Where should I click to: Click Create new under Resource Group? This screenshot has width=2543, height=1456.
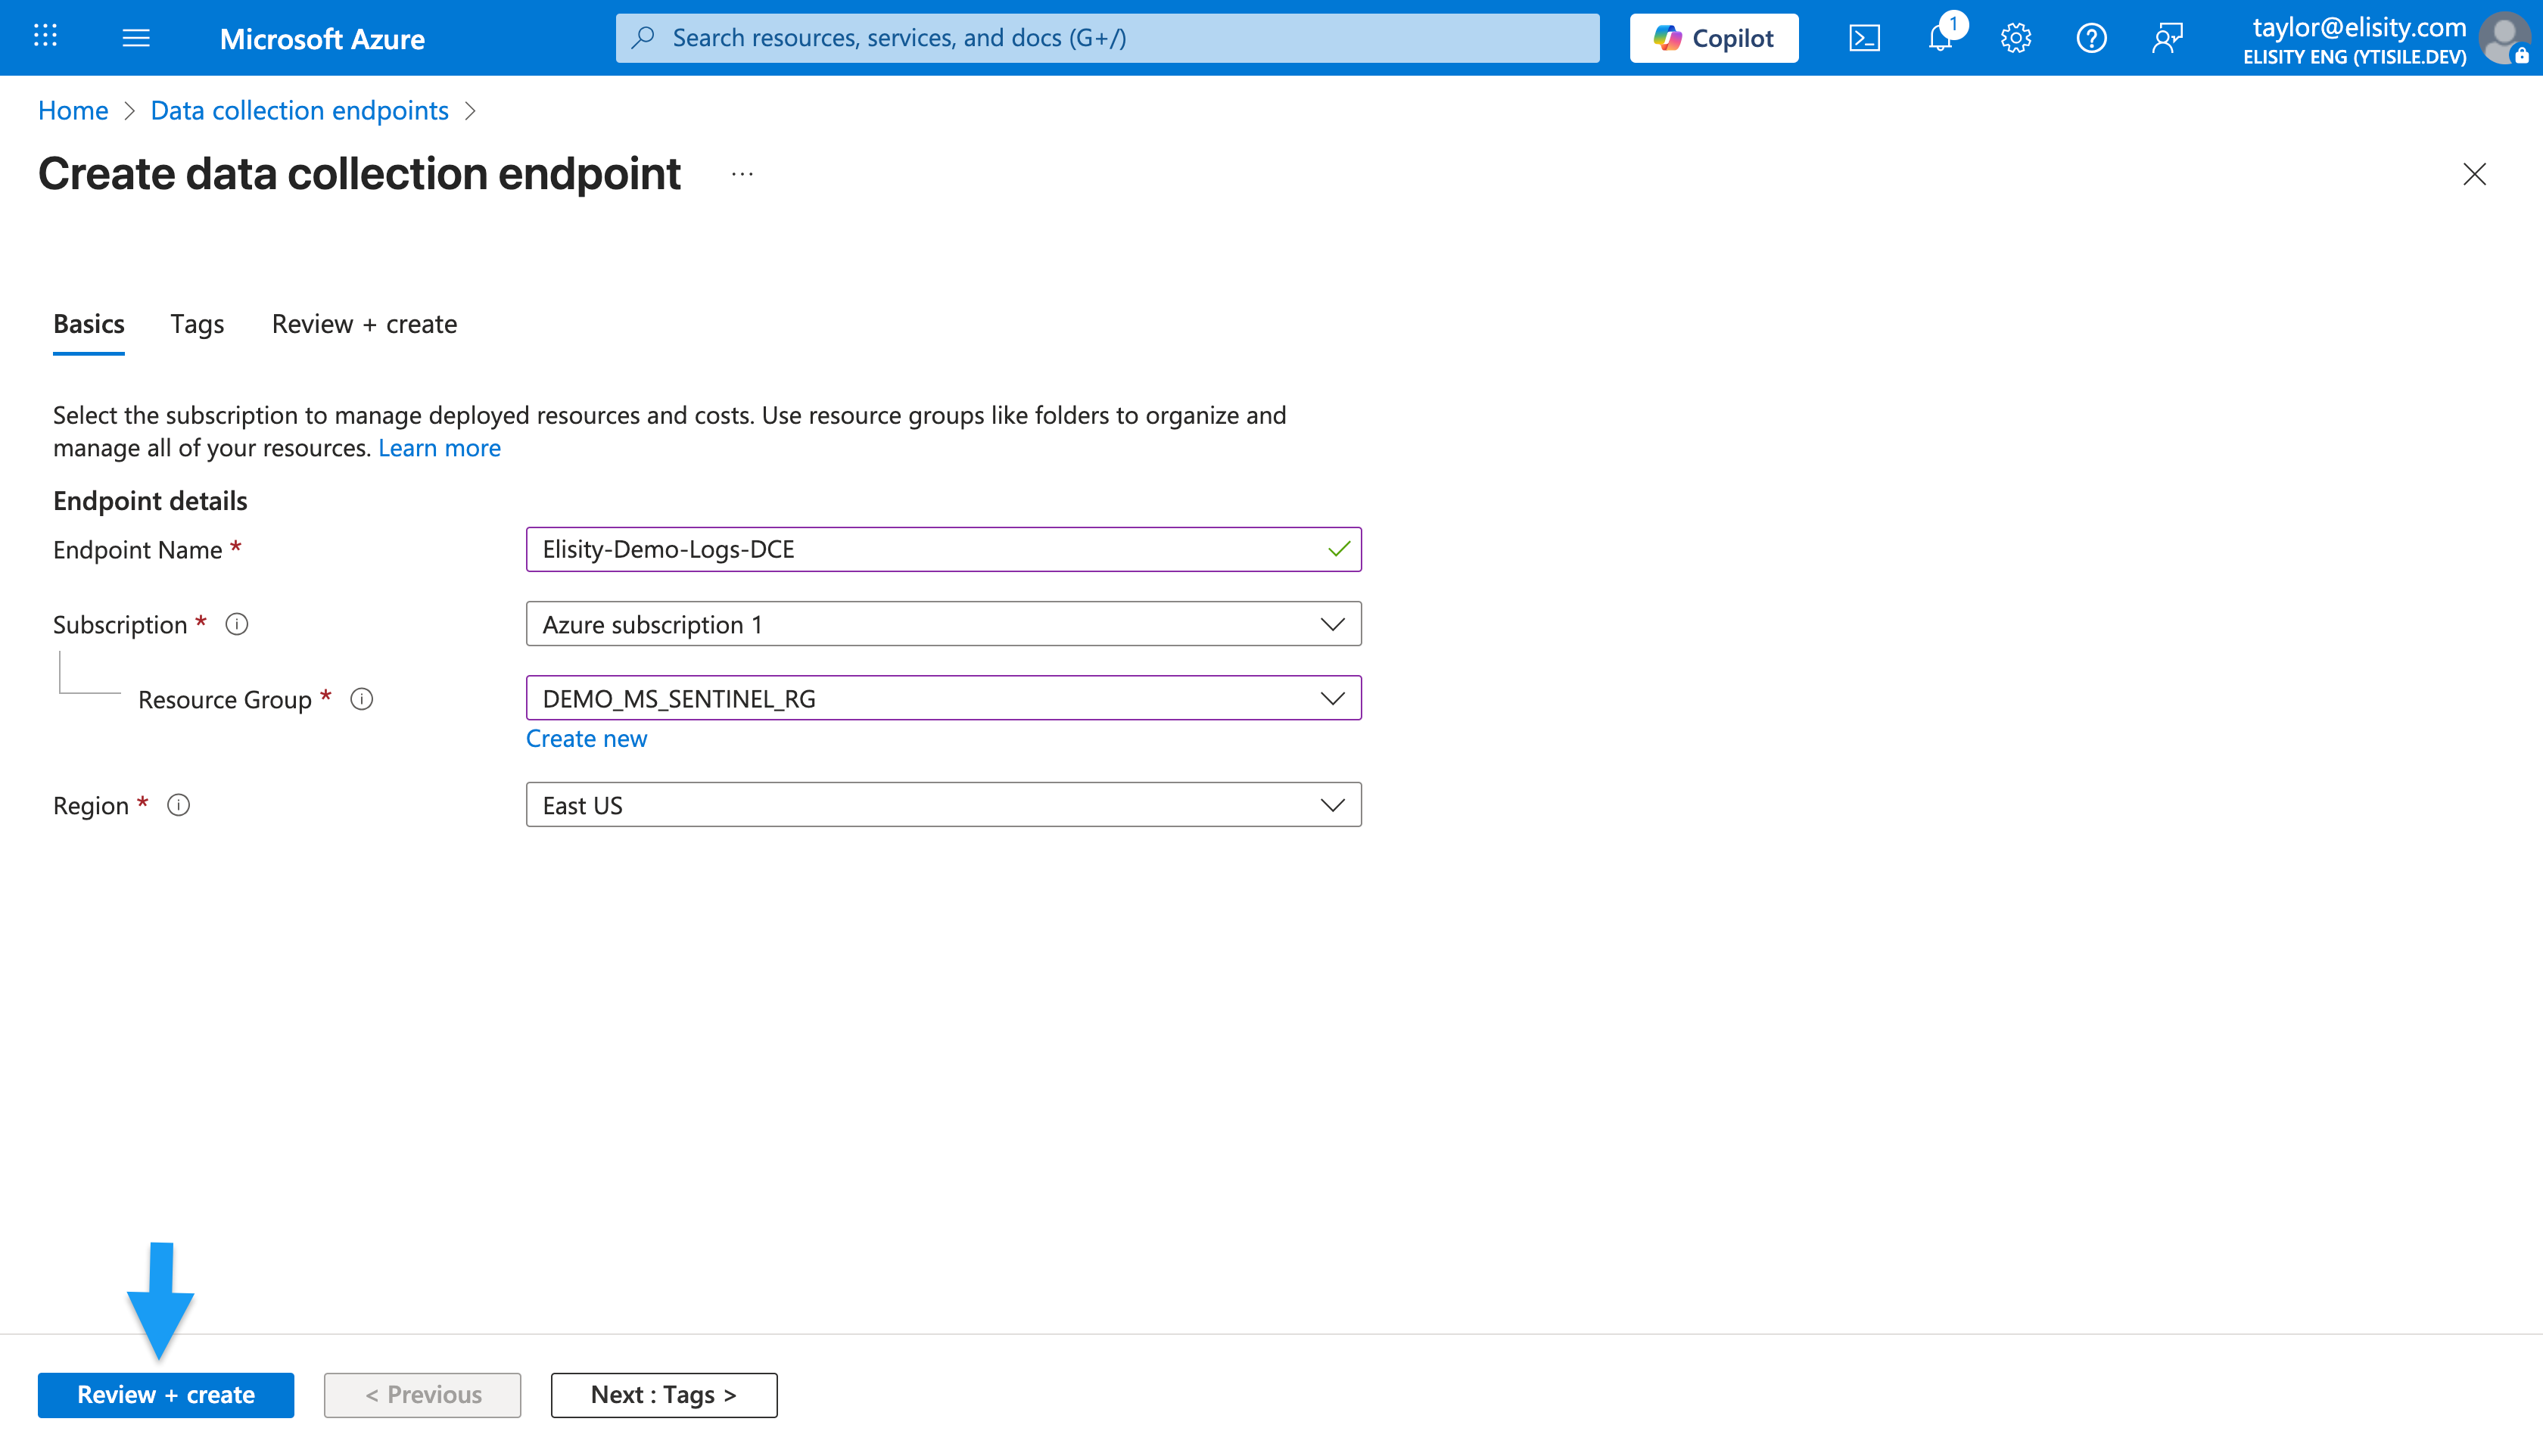coord(586,738)
